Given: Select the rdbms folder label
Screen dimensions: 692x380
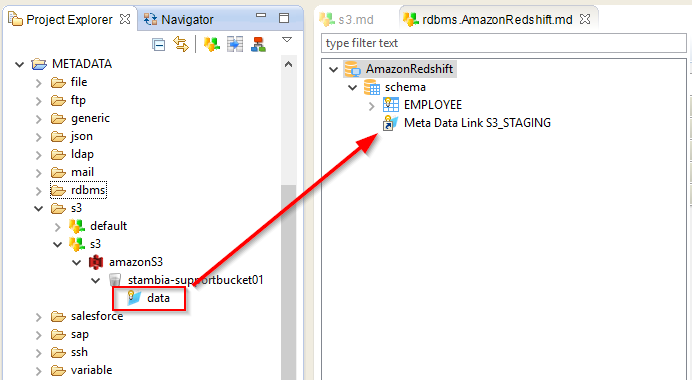Looking at the screenshot, I should (88, 190).
